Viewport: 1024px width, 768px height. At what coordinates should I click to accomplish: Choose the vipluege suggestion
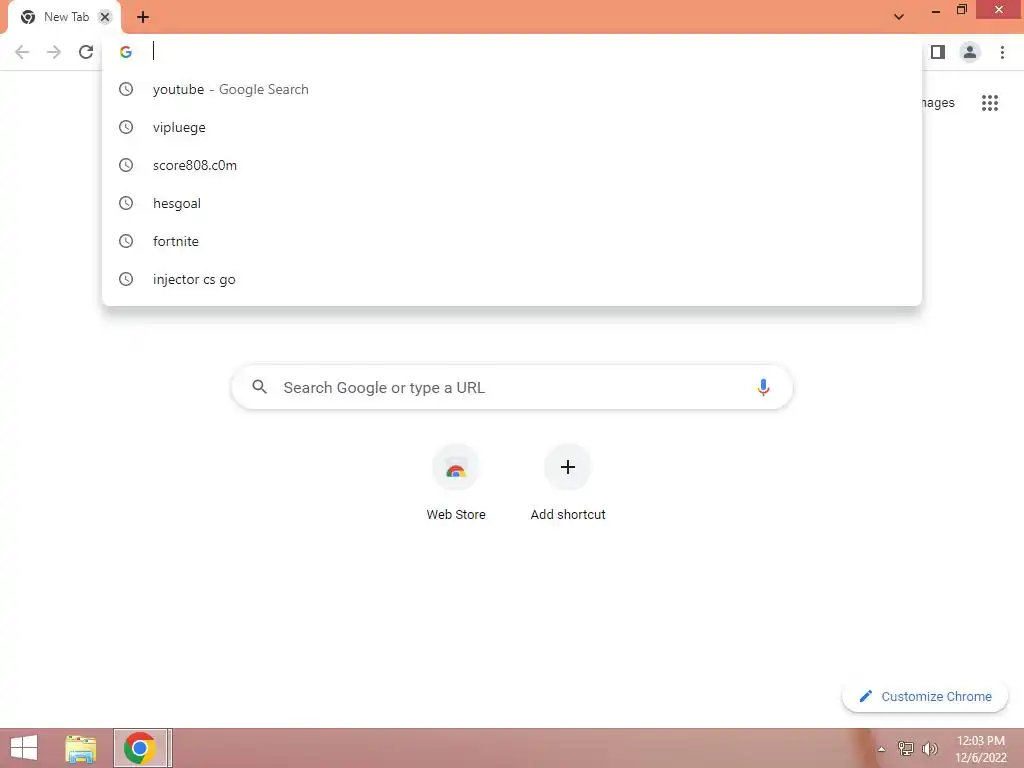[512, 127]
